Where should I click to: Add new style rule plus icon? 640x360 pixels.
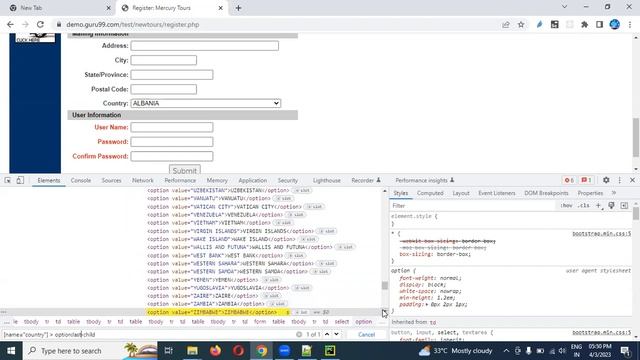pos(598,206)
